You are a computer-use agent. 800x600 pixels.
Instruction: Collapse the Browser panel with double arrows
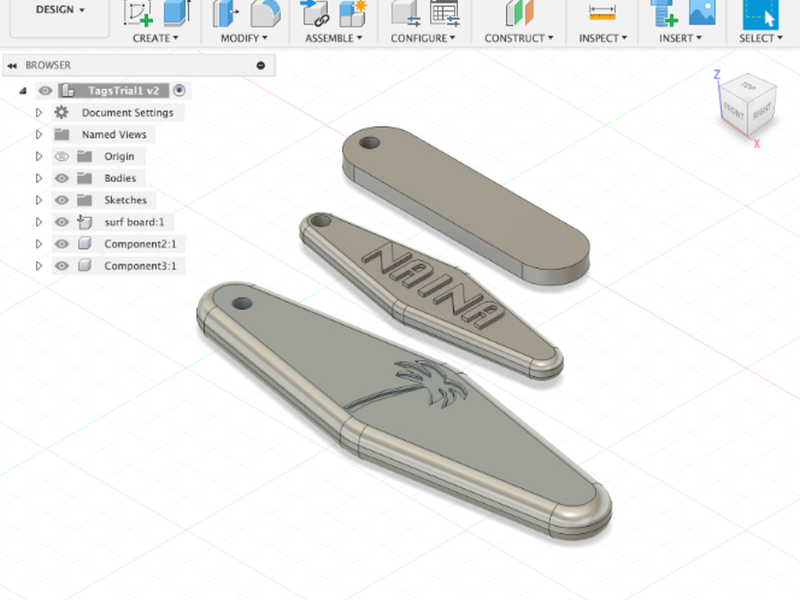12,65
